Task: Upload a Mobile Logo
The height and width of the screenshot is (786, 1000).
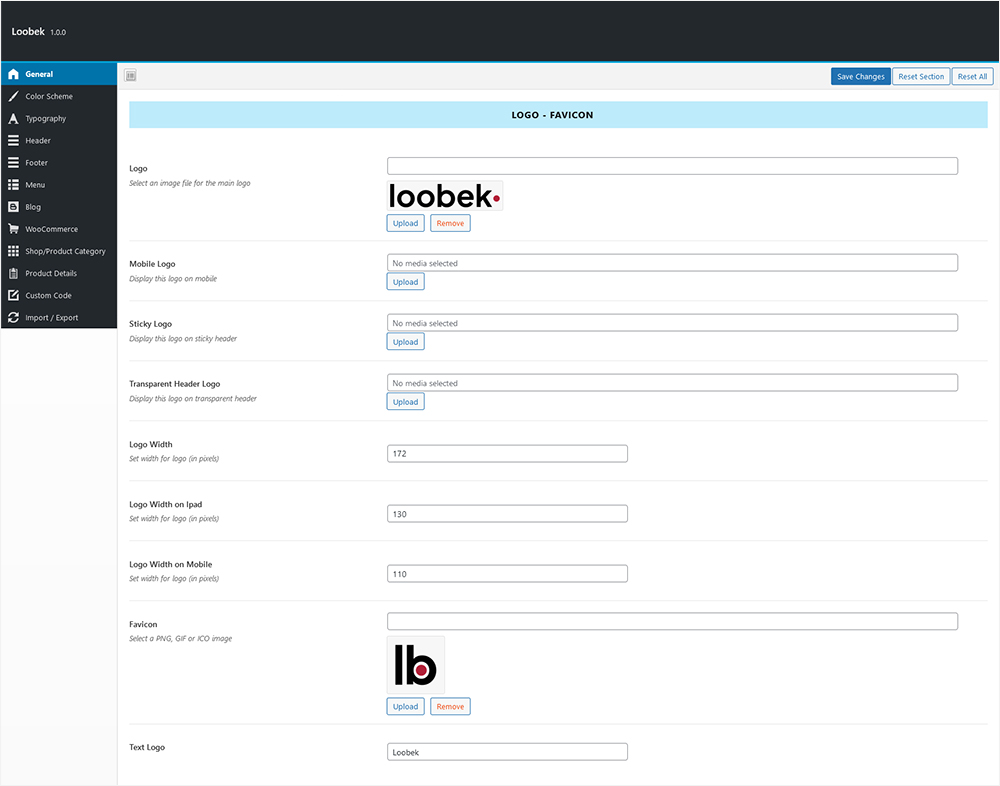Action: click(x=406, y=282)
